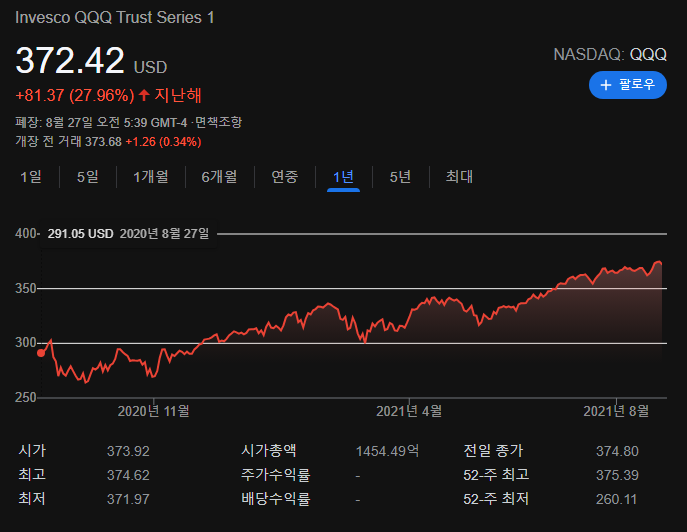Click the 2021년 8월 axis label
The image size is (687, 532).
(x=616, y=411)
